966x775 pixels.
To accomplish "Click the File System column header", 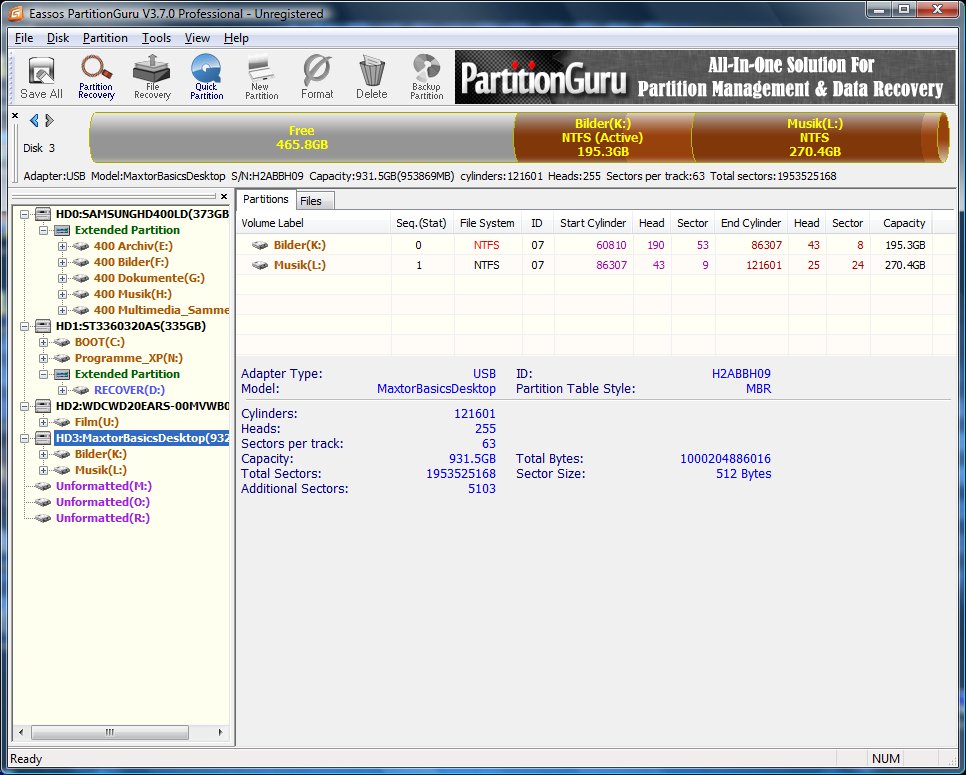I will (x=487, y=223).
